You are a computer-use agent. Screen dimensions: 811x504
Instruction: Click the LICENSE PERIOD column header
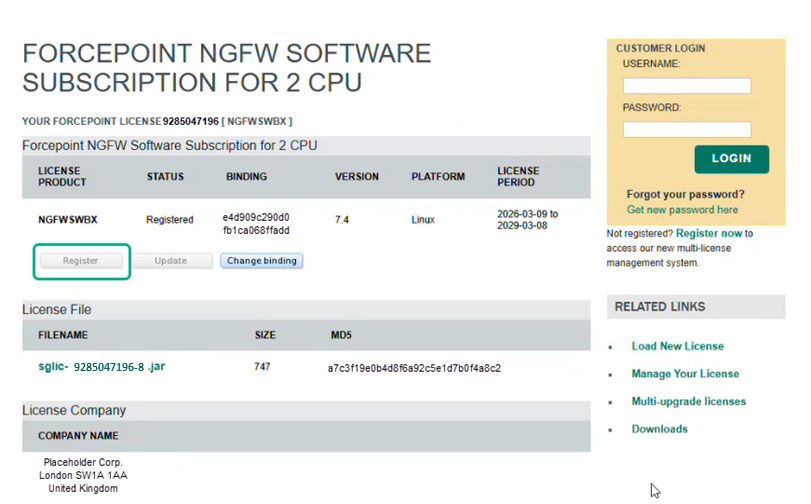click(x=518, y=176)
